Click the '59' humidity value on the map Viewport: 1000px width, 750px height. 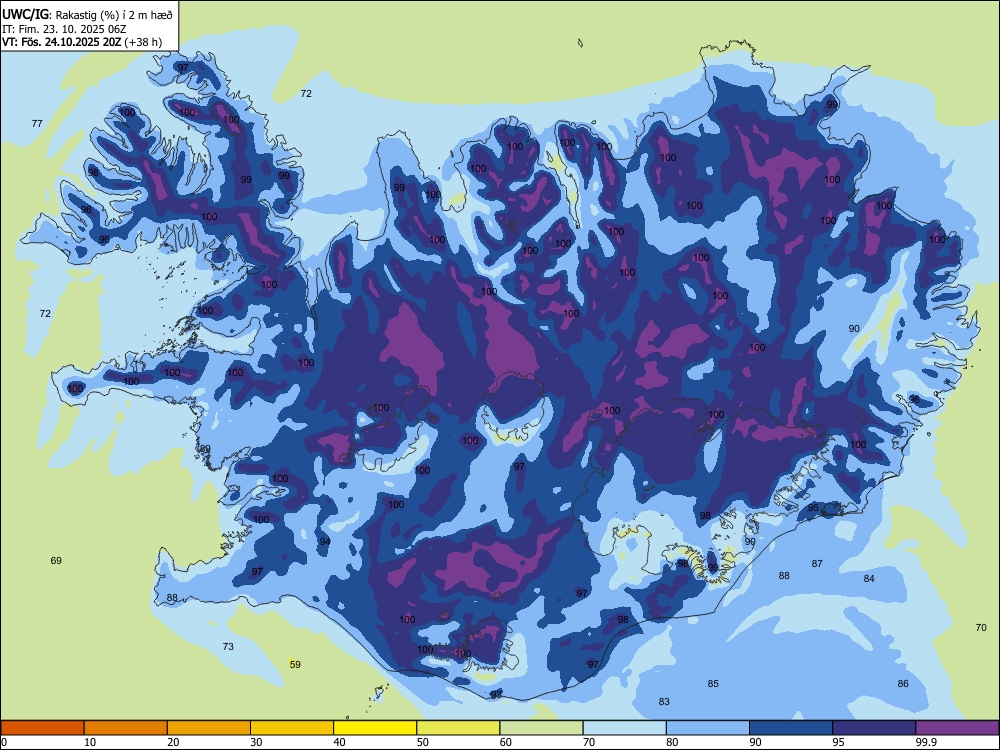point(295,665)
